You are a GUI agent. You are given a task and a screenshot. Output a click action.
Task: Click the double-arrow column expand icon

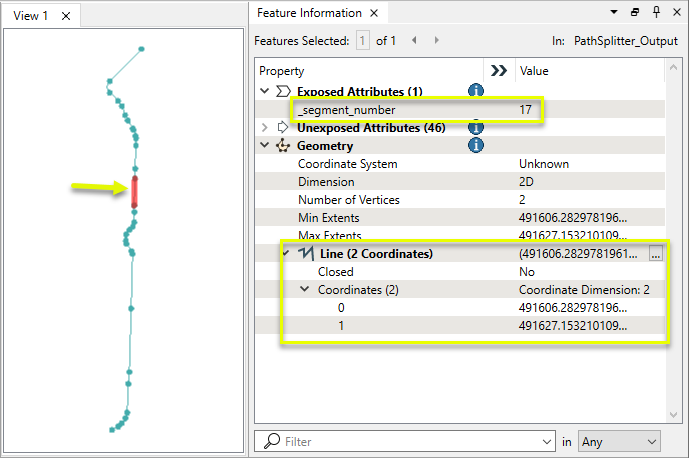pyautogui.click(x=497, y=71)
